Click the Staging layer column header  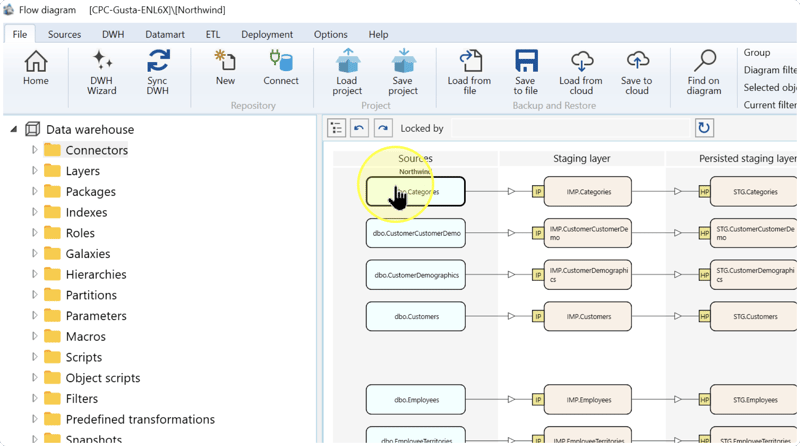(582, 159)
